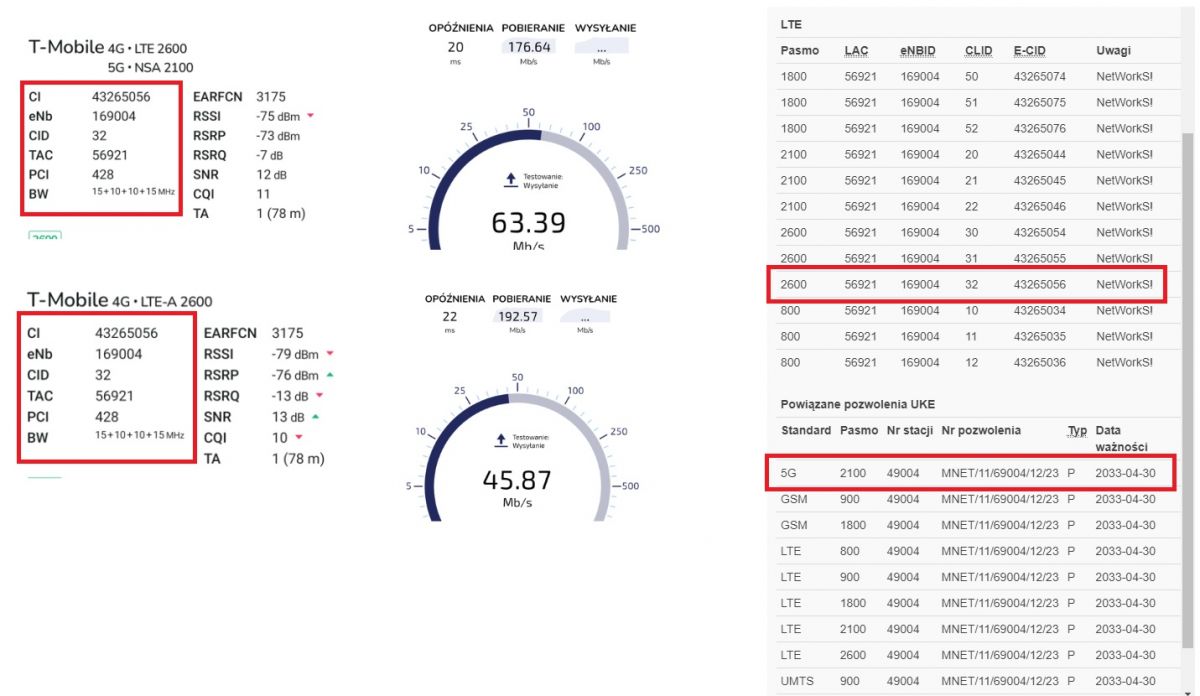Click the download value 192.57
Screen dimensions: 1200x696
(517, 316)
